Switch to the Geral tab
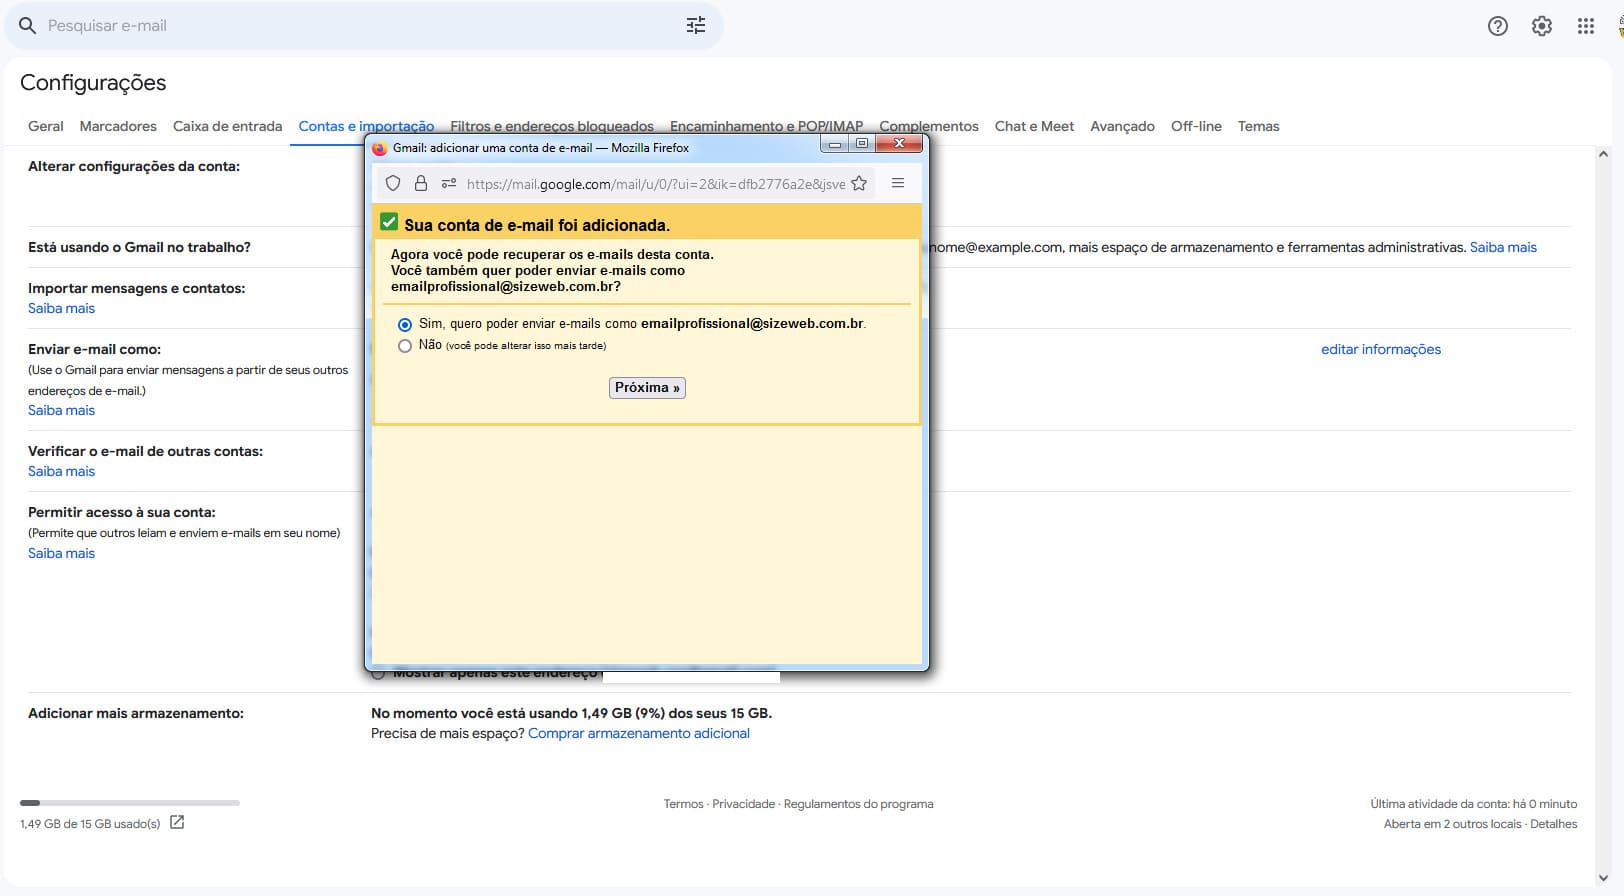 (45, 126)
